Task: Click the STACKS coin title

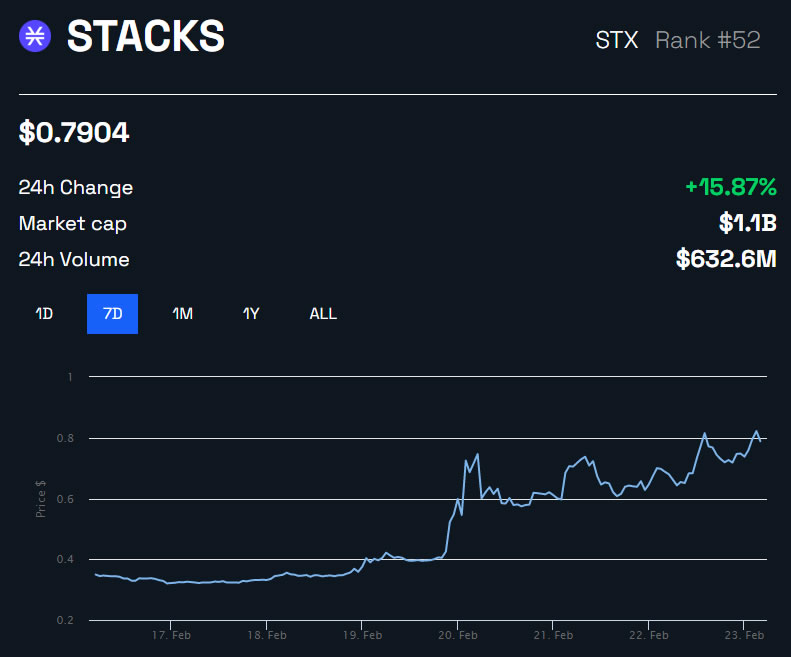Action: pyautogui.click(x=145, y=37)
